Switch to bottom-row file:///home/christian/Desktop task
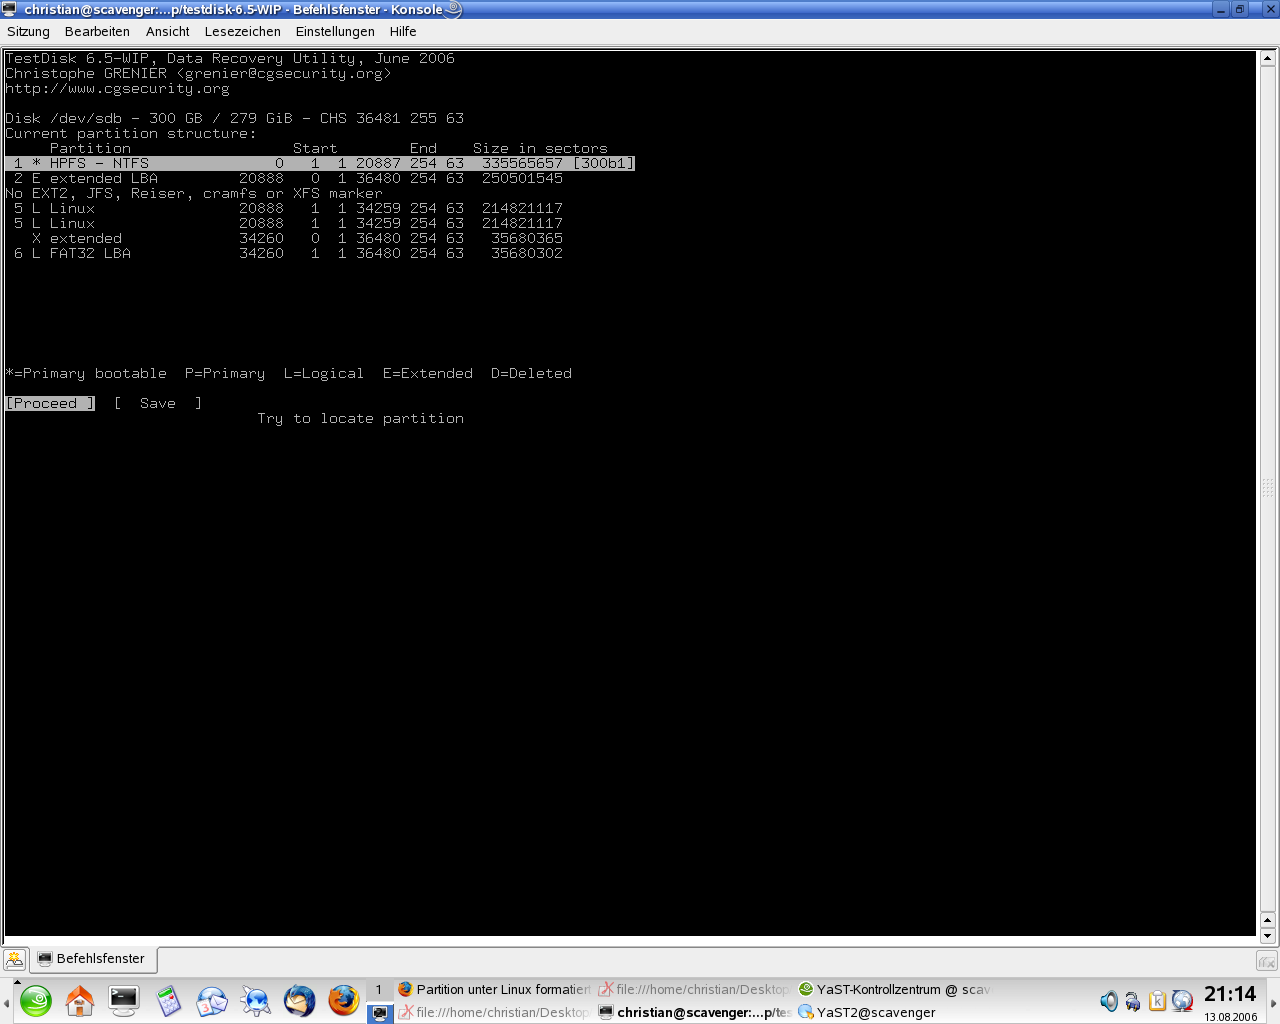This screenshot has height=1024, width=1280. coord(494,1013)
